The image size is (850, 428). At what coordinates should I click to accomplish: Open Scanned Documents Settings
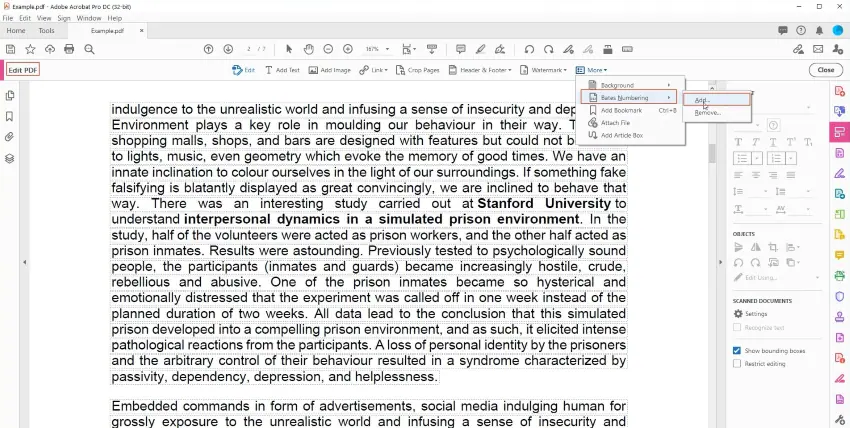click(x=750, y=314)
